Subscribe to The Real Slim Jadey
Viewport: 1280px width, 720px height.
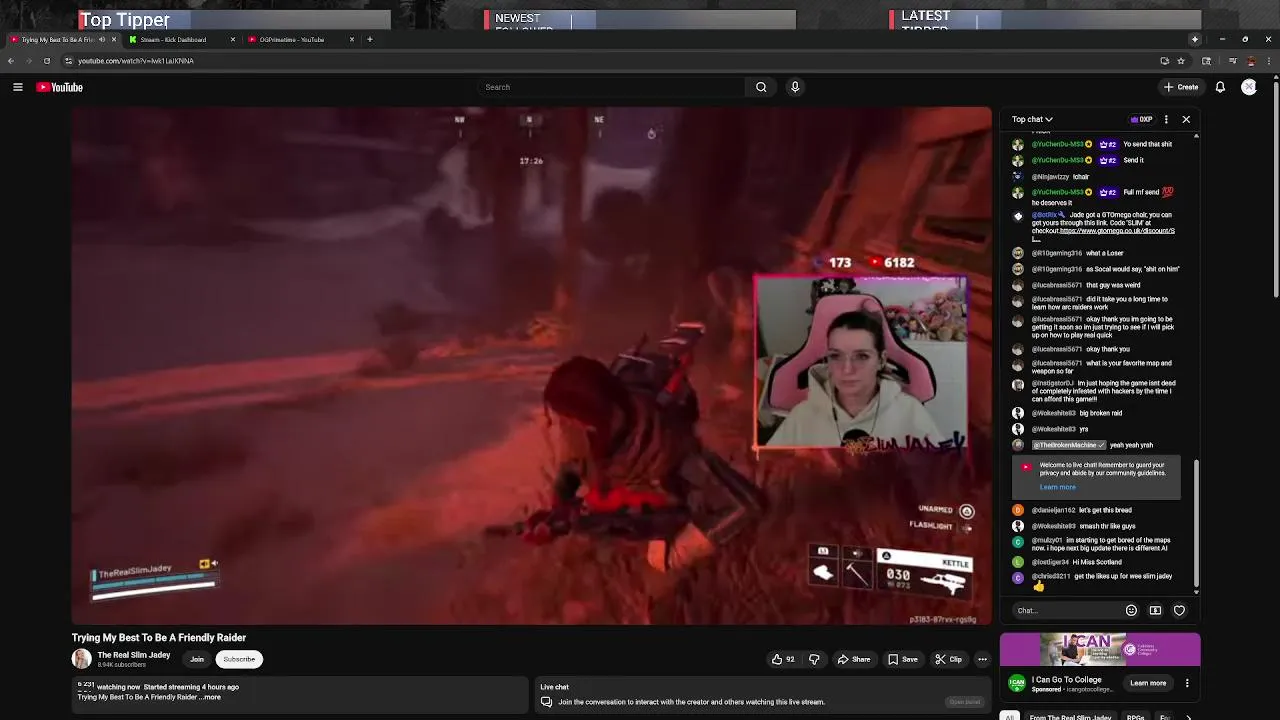pyautogui.click(x=239, y=659)
